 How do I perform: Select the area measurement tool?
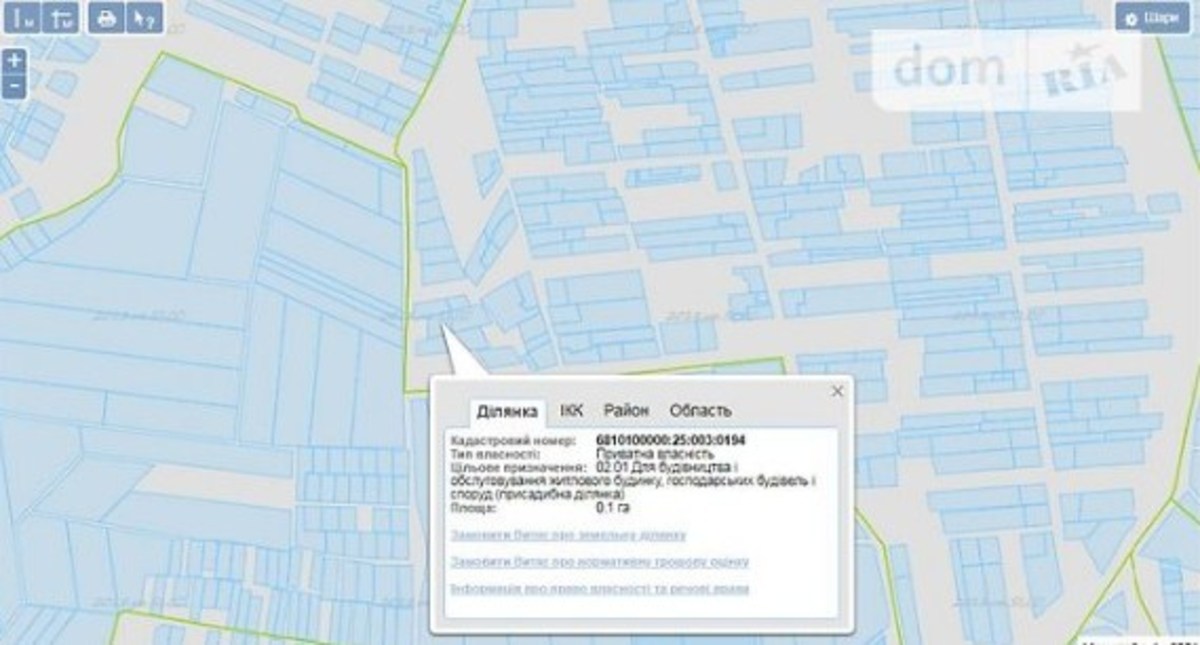coord(62,18)
